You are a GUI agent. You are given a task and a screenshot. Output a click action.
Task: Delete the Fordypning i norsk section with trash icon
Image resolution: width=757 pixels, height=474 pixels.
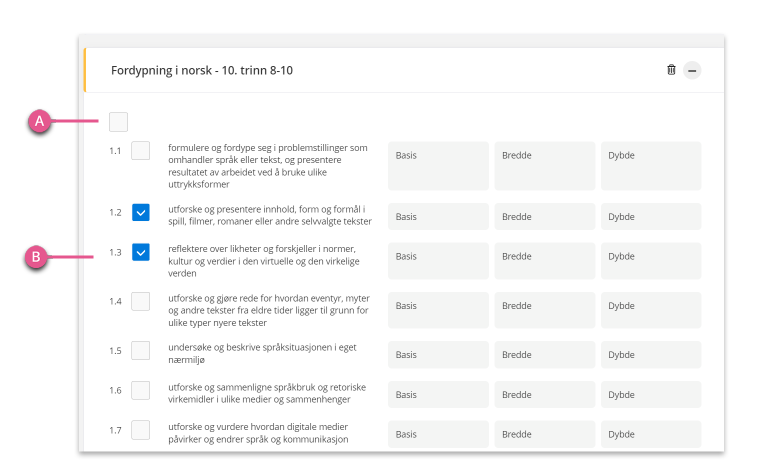(671, 70)
